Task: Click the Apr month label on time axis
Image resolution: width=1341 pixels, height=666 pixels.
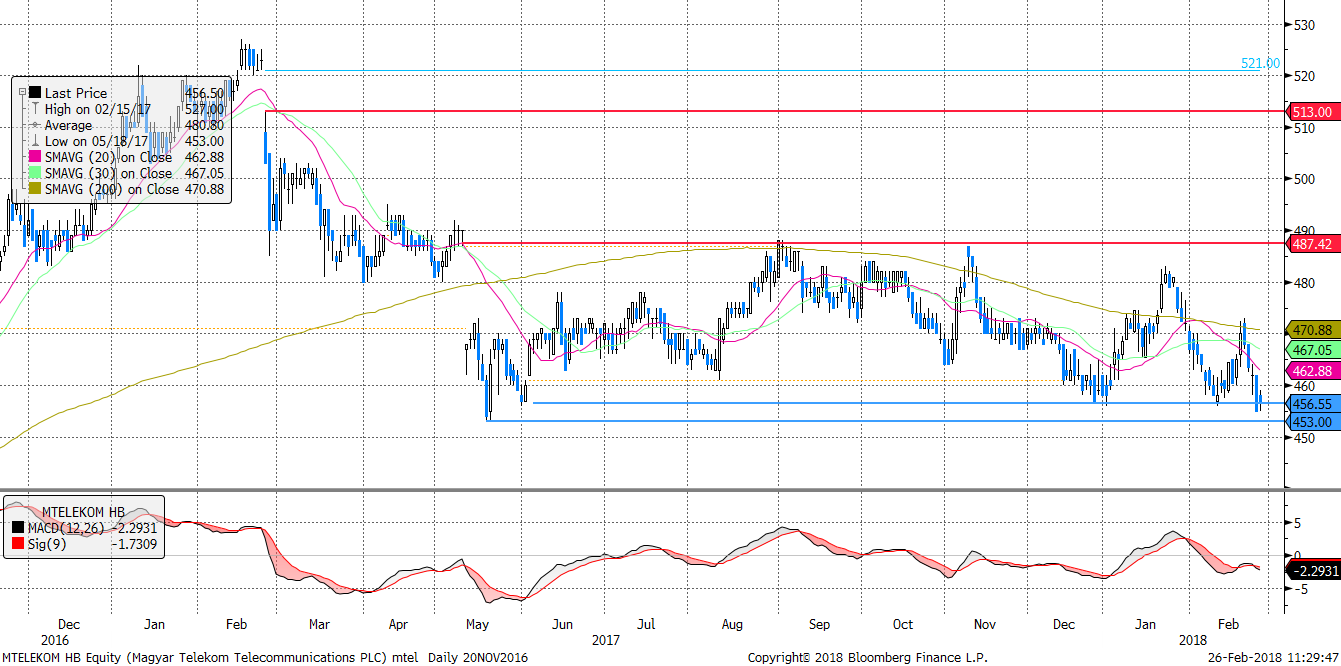Action: tap(397, 624)
